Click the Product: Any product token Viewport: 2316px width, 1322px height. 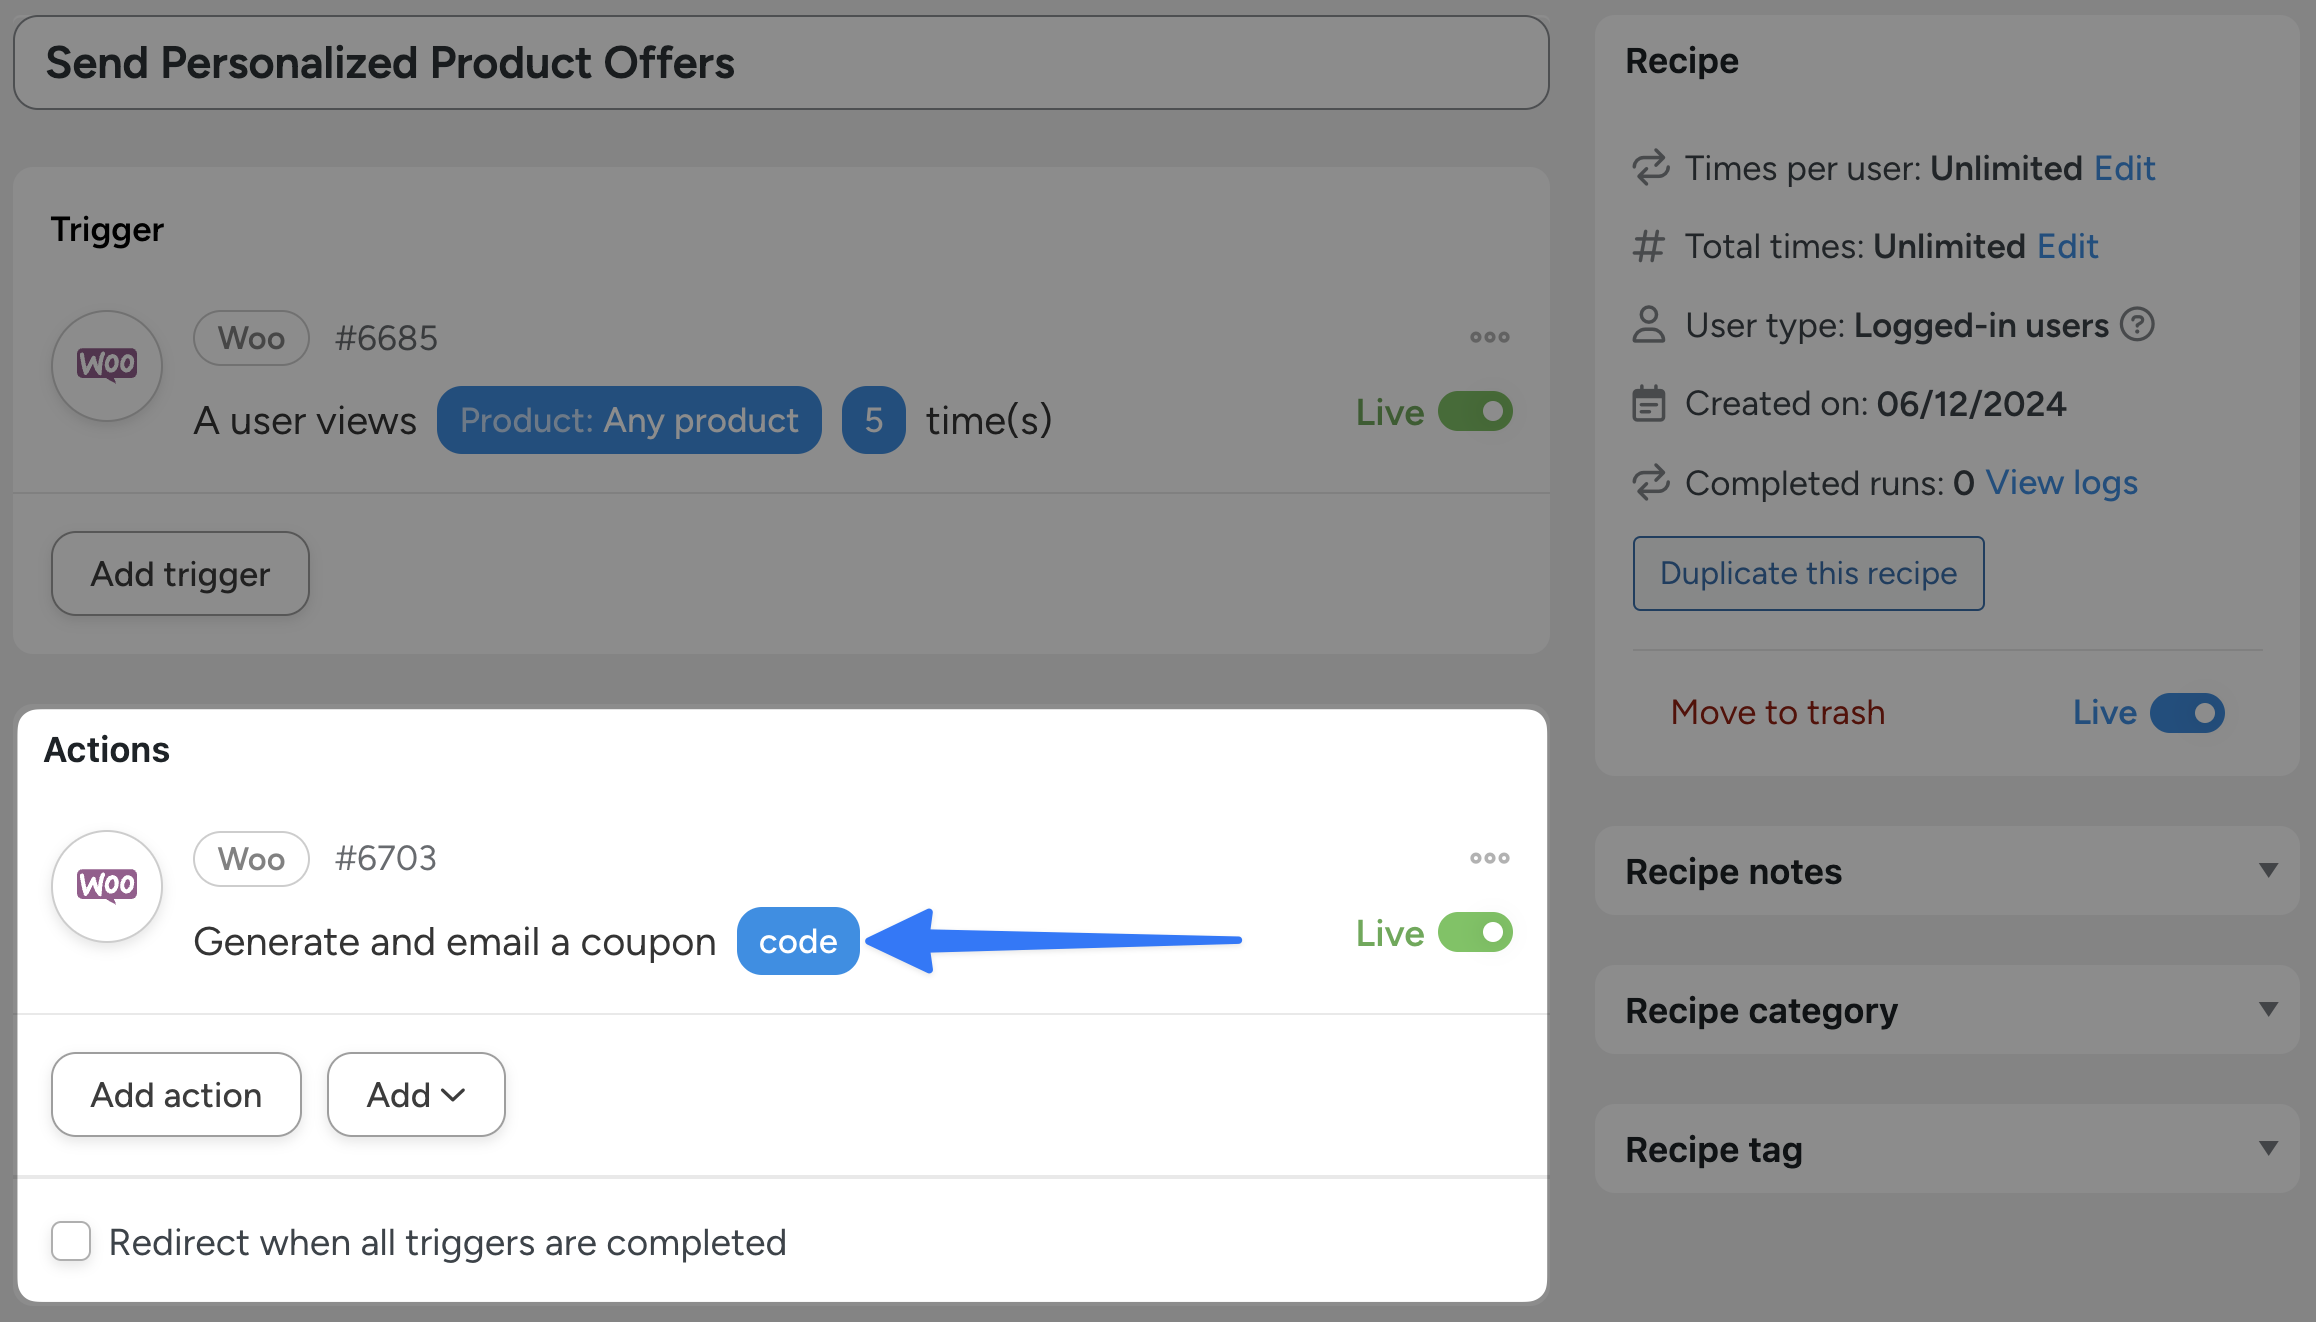(629, 421)
